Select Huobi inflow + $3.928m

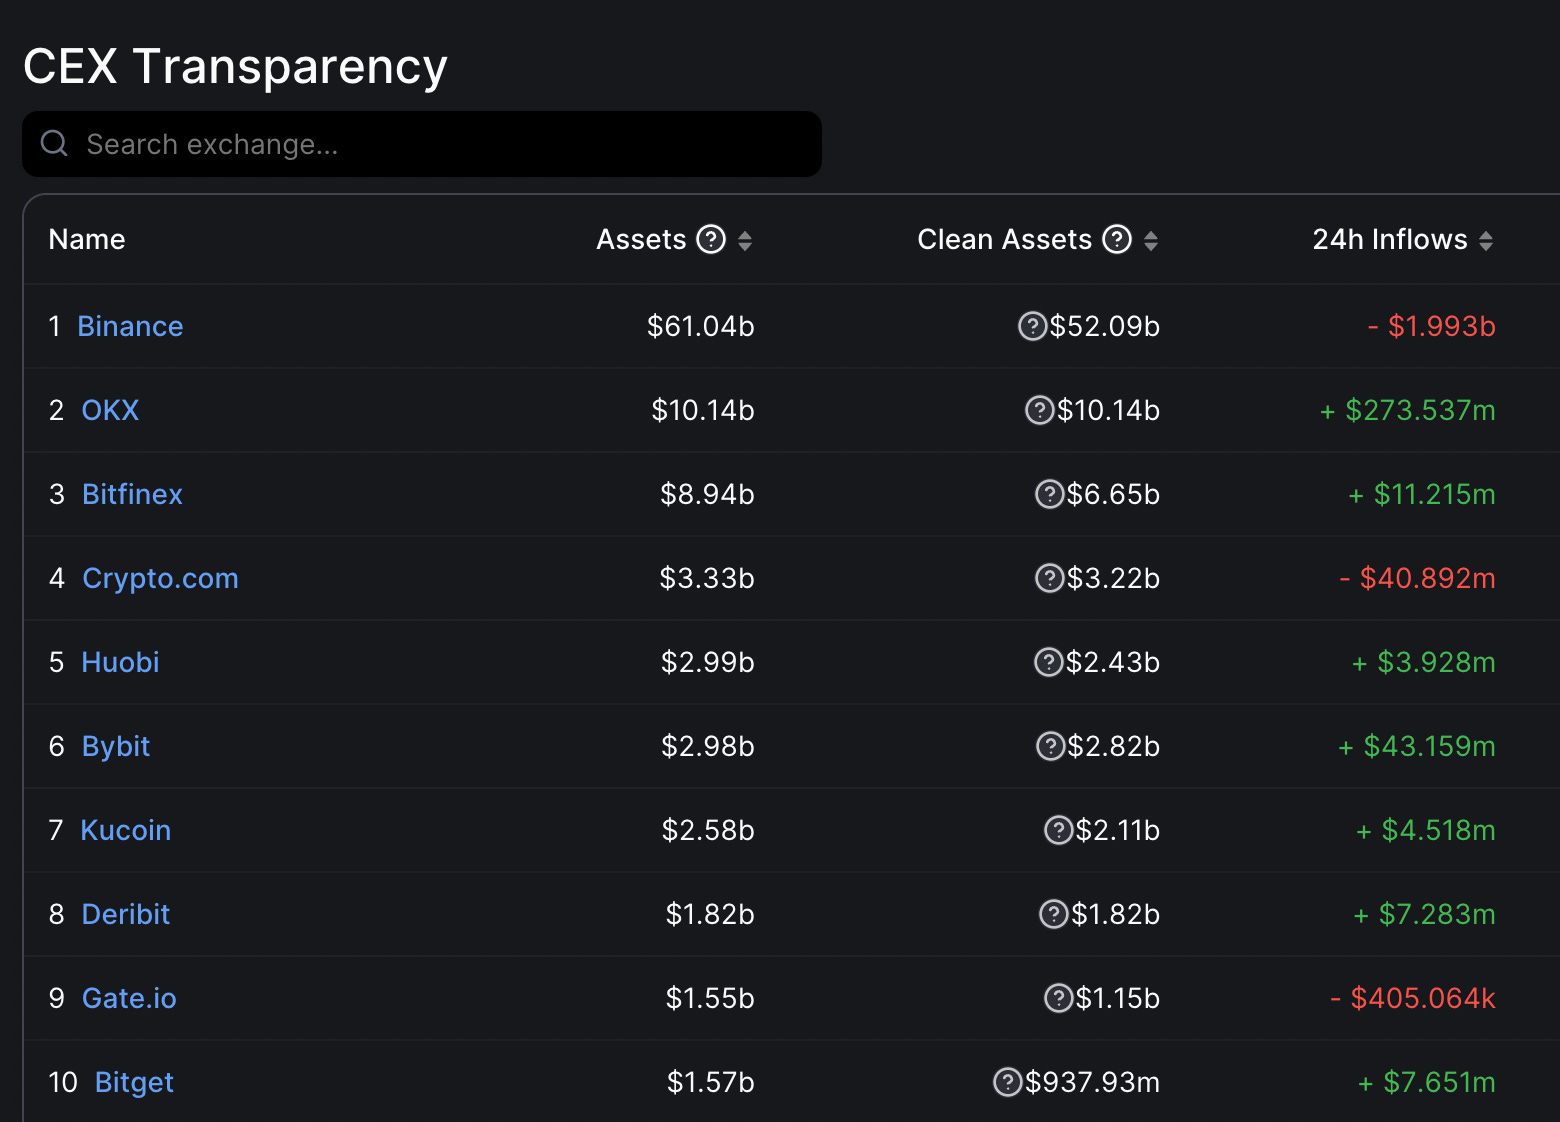[1424, 662]
